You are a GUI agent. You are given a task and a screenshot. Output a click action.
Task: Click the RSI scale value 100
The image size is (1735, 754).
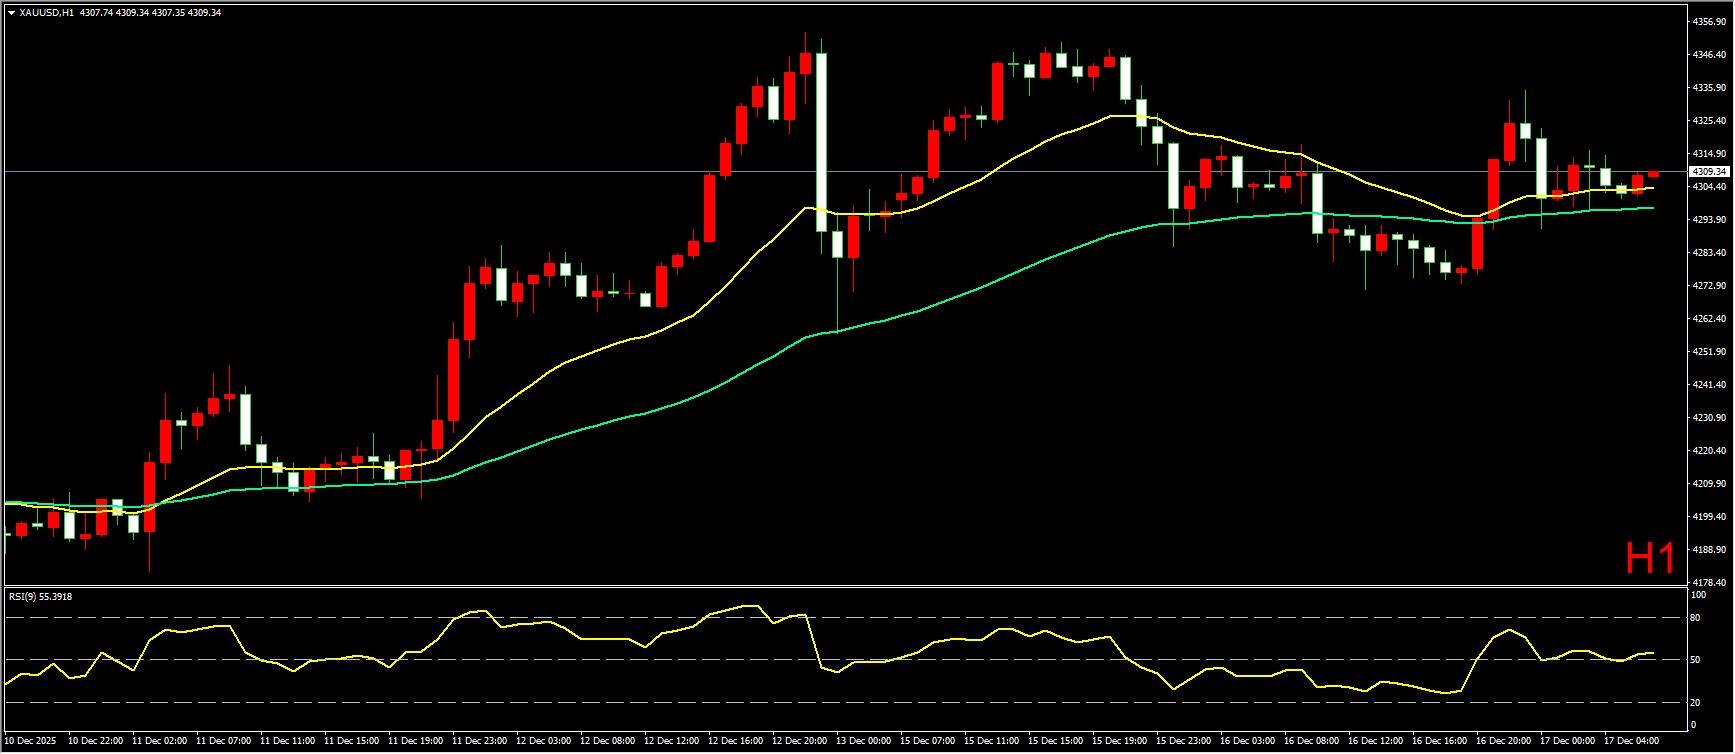click(x=1697, y=595)
